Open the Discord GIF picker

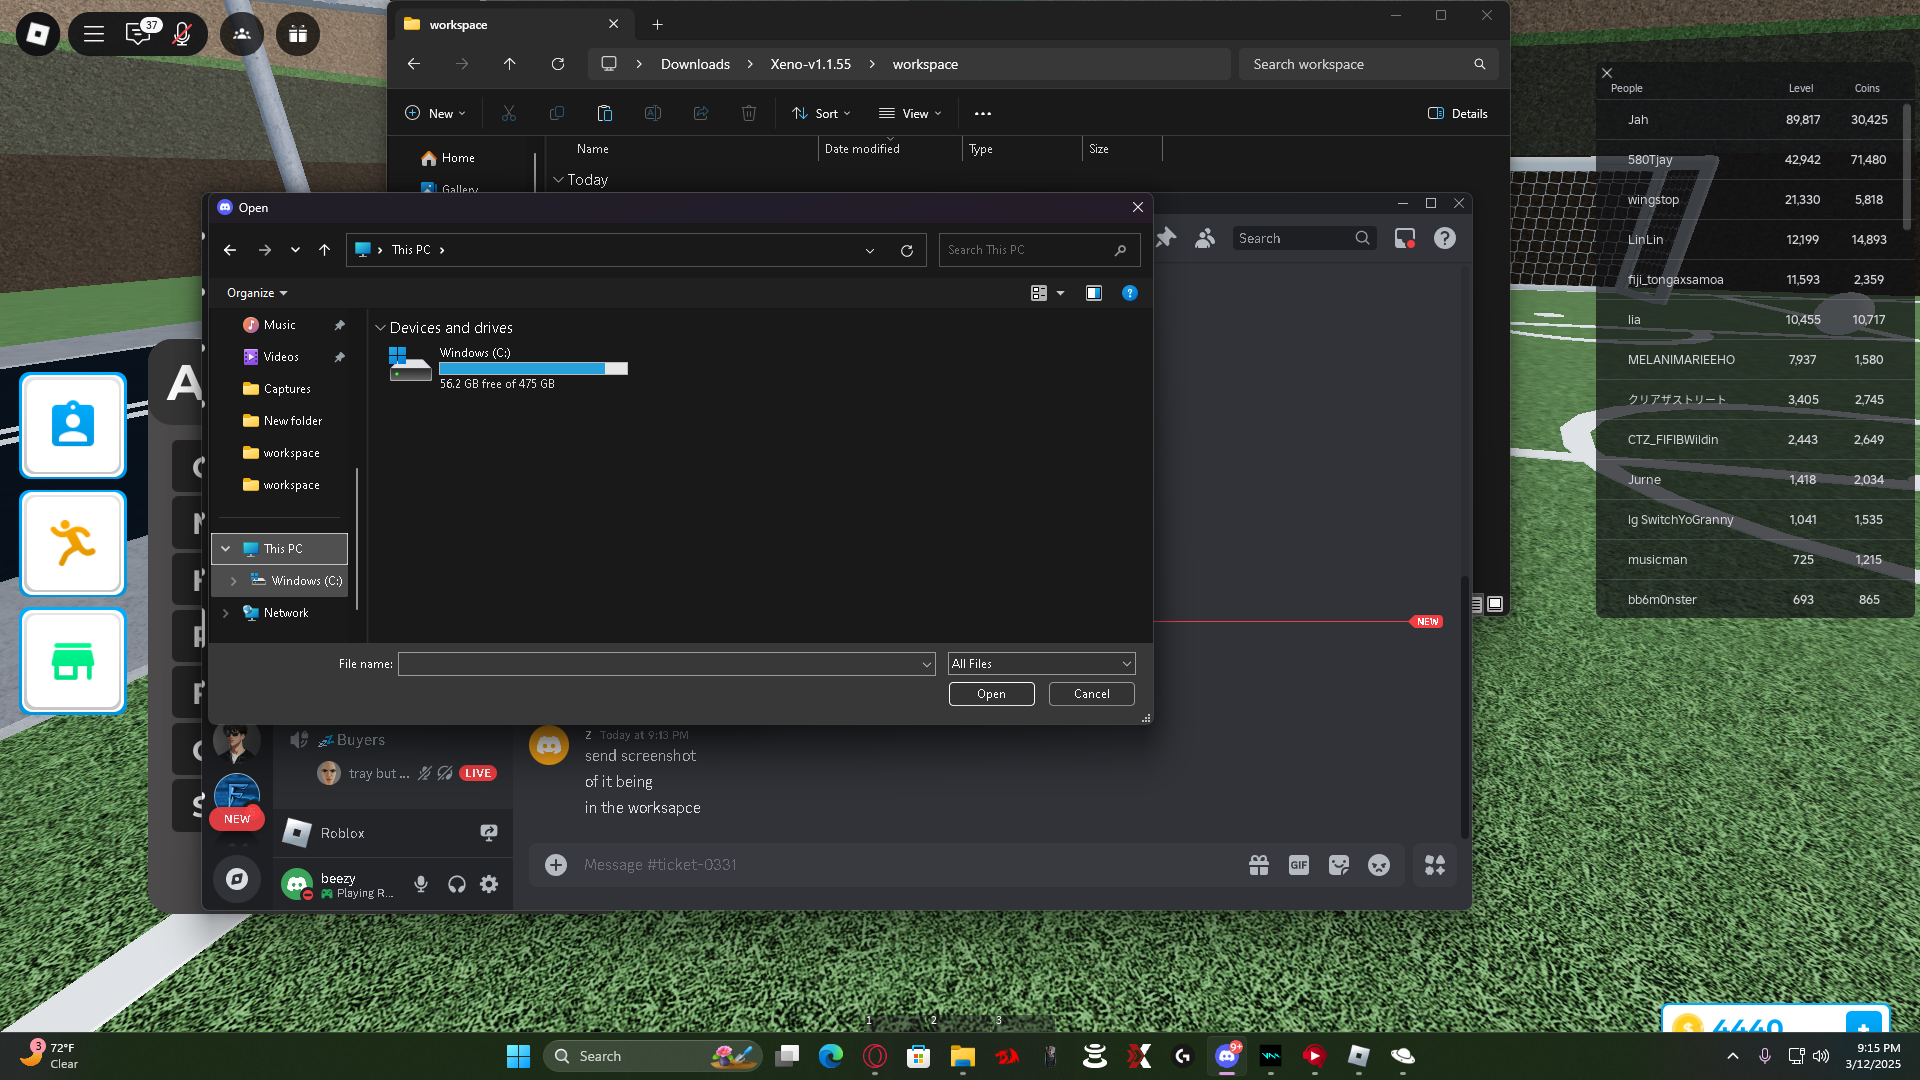1299,865
